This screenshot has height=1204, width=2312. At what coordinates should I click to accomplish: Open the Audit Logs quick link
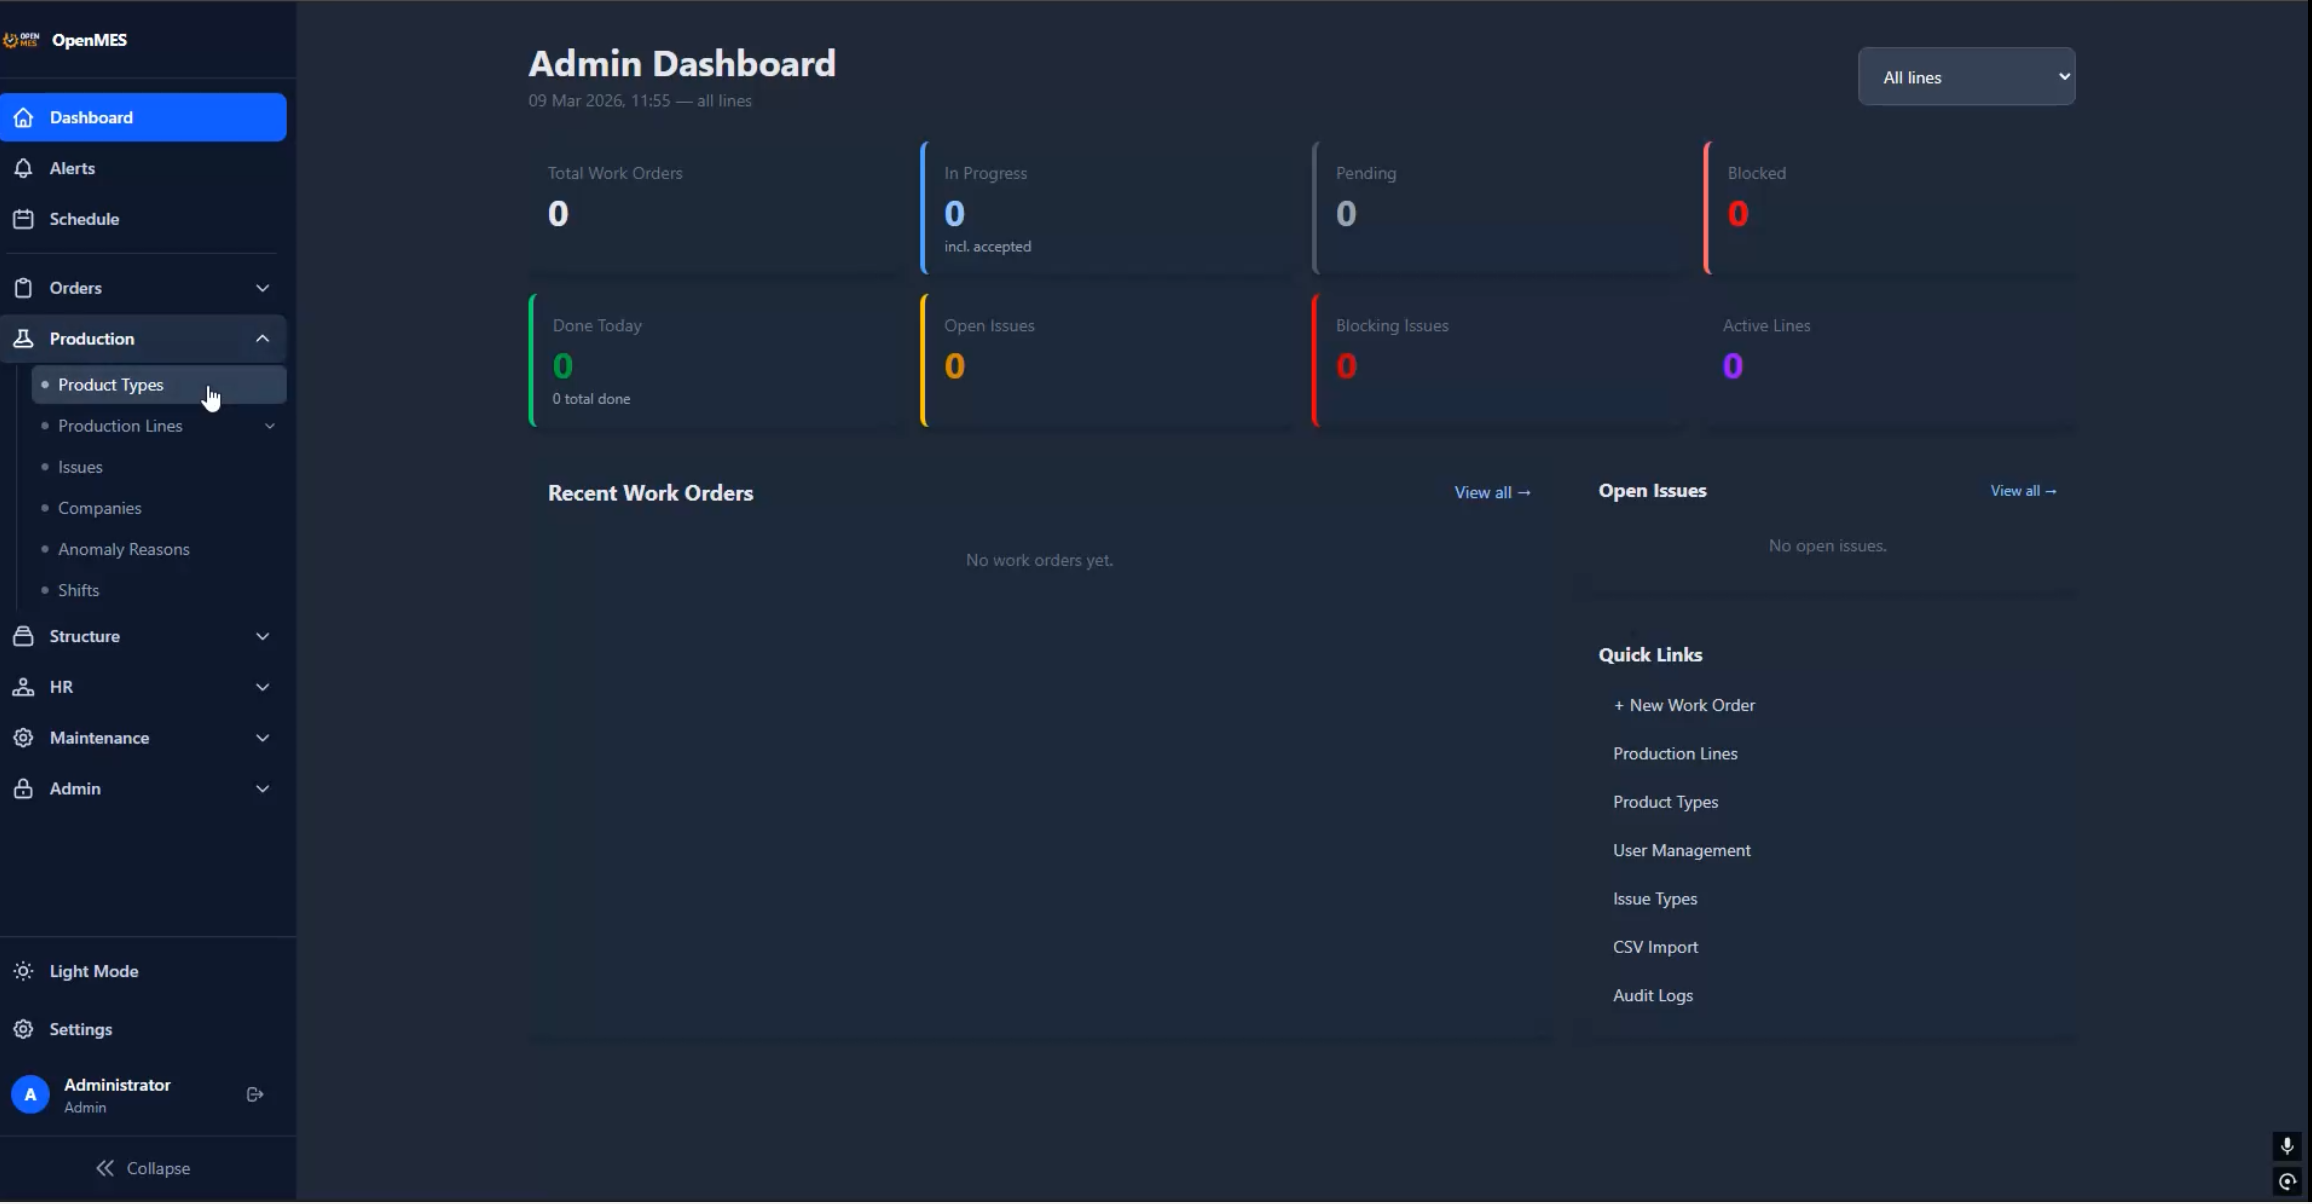coord(1652,996)
